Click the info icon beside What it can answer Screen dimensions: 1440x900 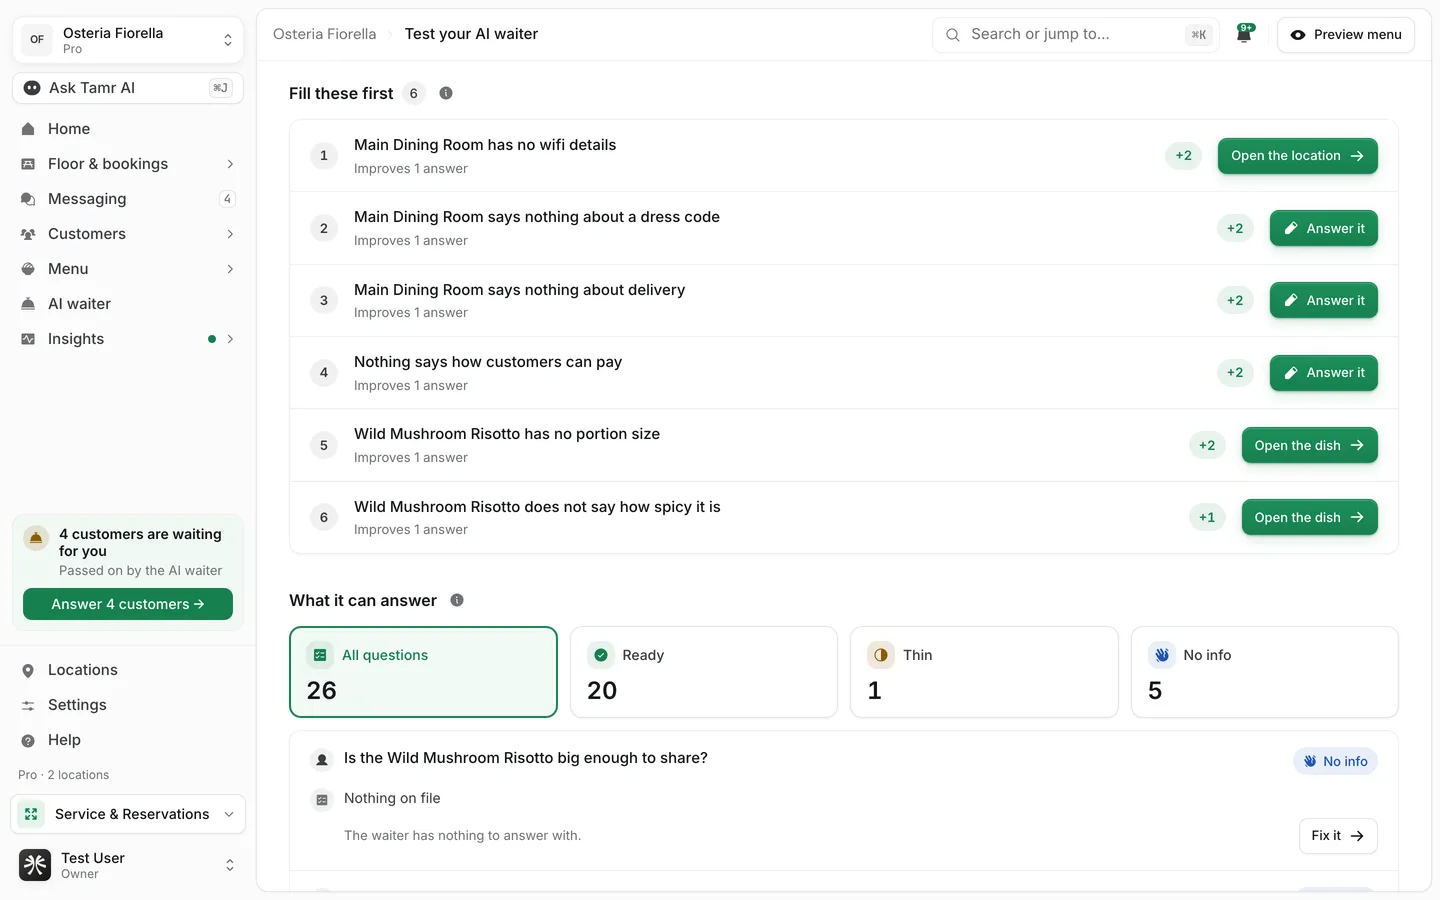(457, 600)
